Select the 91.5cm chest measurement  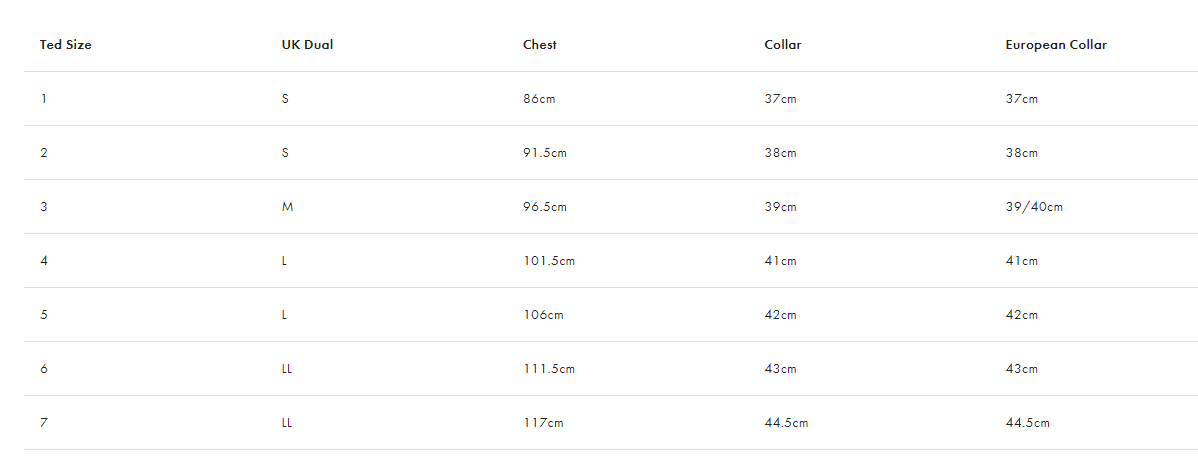pos(546,153)
